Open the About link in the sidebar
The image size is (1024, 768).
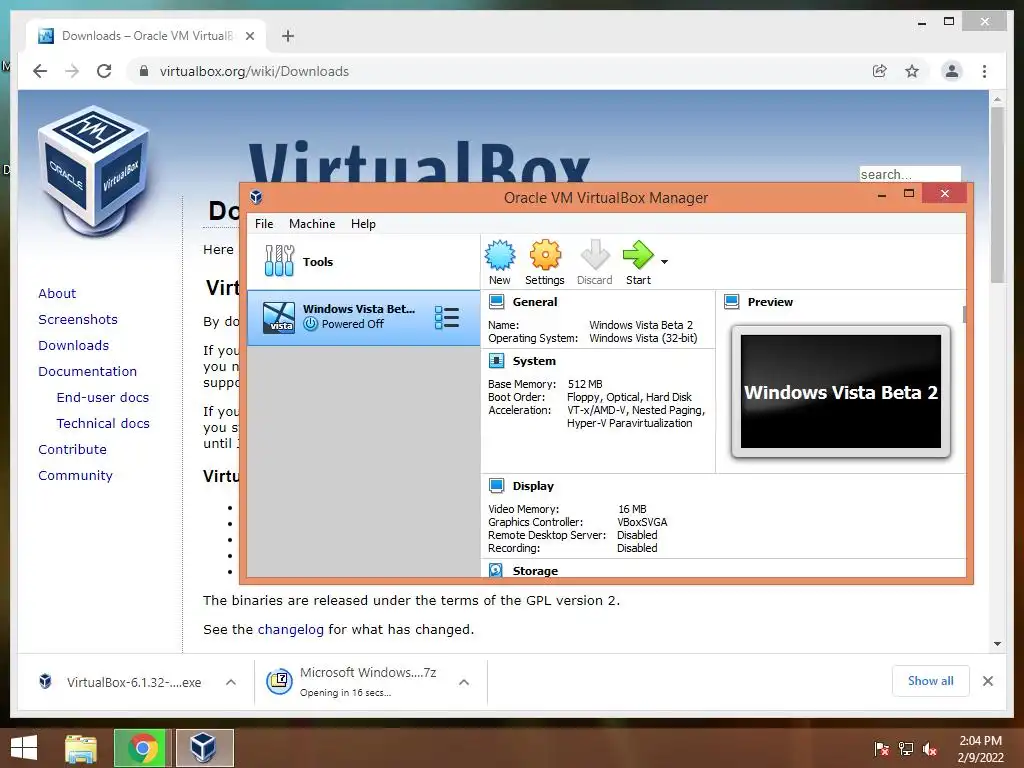(57, 293)
